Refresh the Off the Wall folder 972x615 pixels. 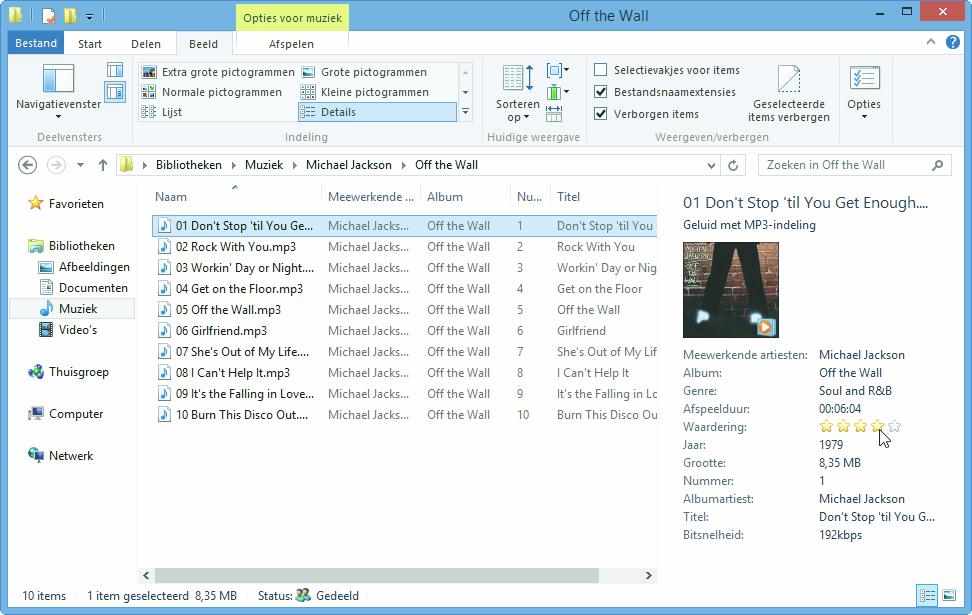[x=733, y=165]
